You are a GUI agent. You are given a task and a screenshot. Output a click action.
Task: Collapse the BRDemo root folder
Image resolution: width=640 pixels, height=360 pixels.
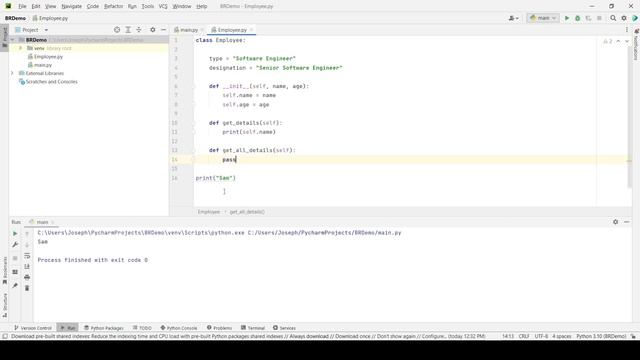tap(12, 40)
